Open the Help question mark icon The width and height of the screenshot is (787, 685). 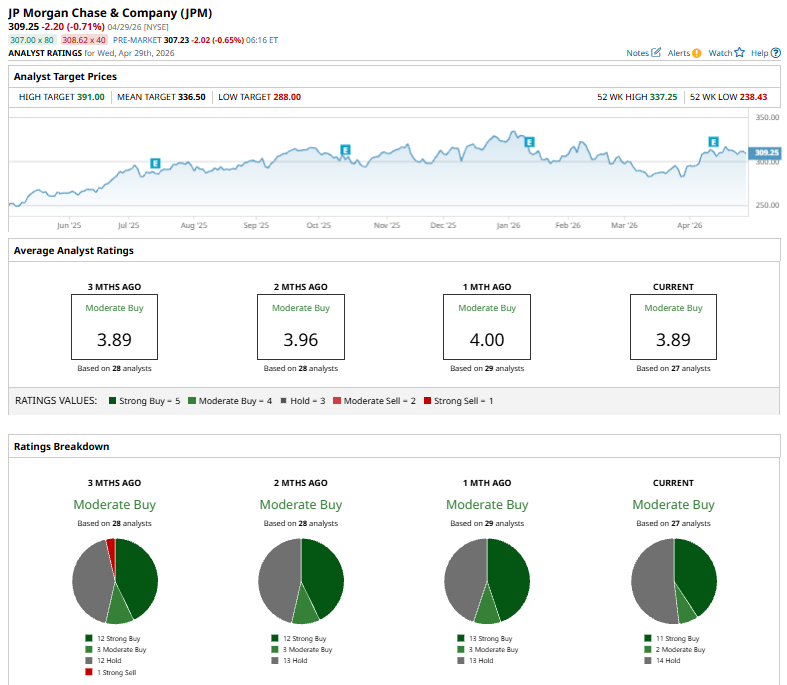point(776,52)
